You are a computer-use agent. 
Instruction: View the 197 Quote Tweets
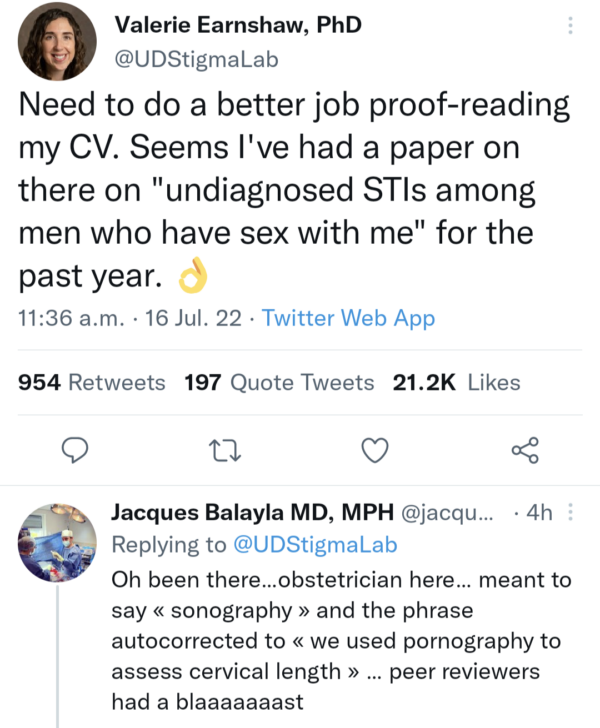click(279, 382)
